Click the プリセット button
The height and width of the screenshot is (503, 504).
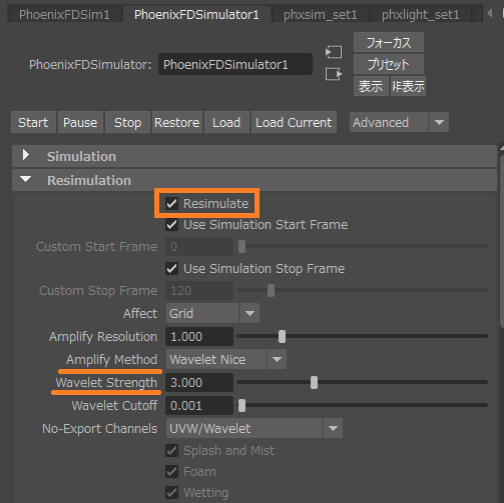point(389,64)
